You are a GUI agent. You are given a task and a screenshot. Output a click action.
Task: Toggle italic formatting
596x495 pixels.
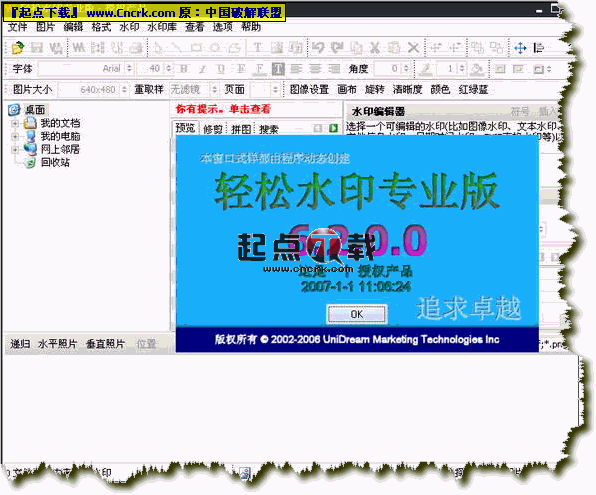(x=203, y=69)
